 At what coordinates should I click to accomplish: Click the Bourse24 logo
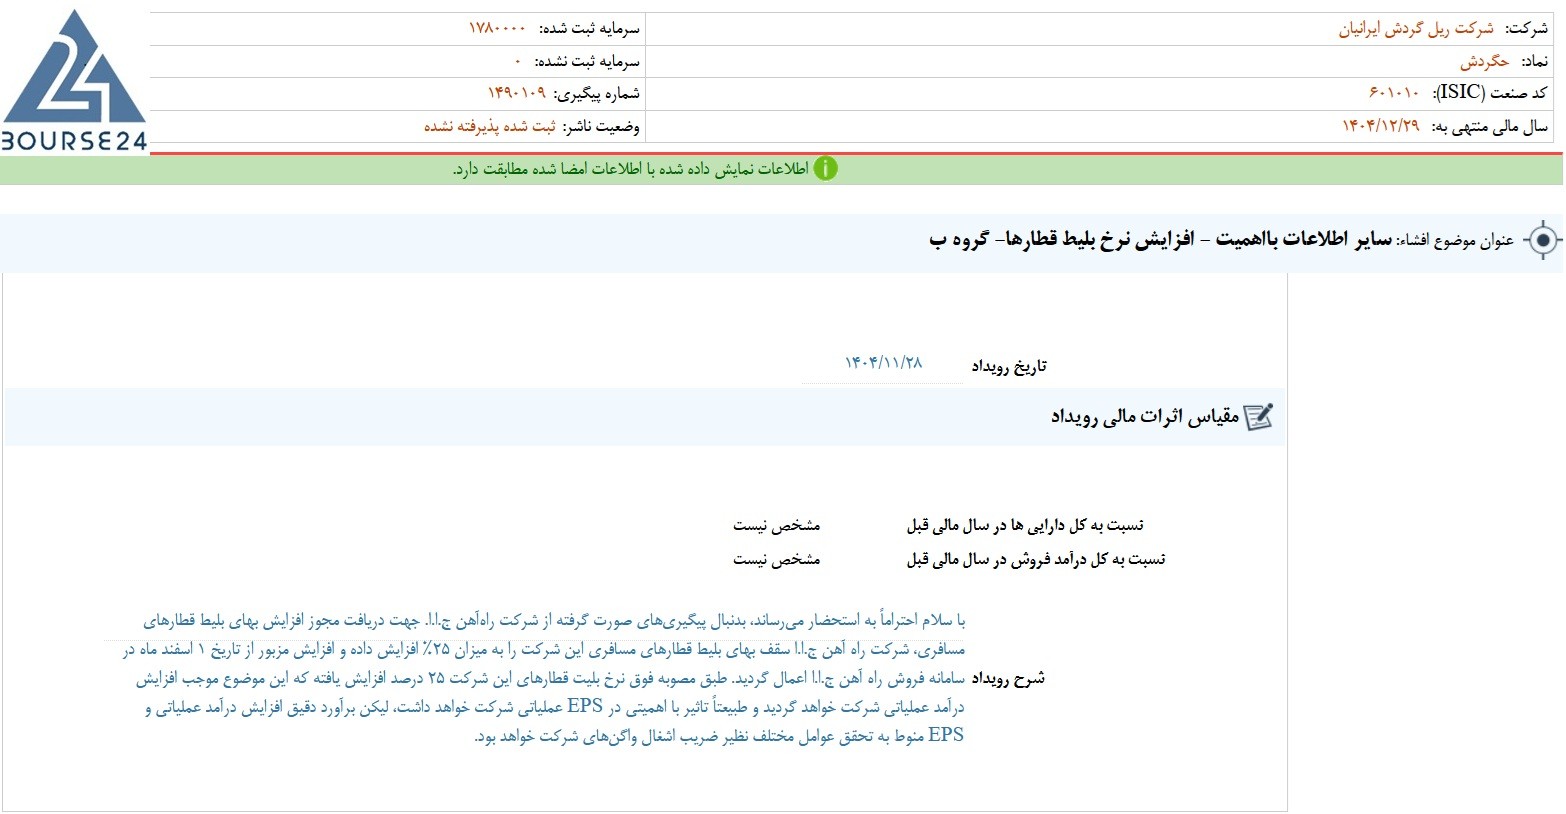point(74,79)
